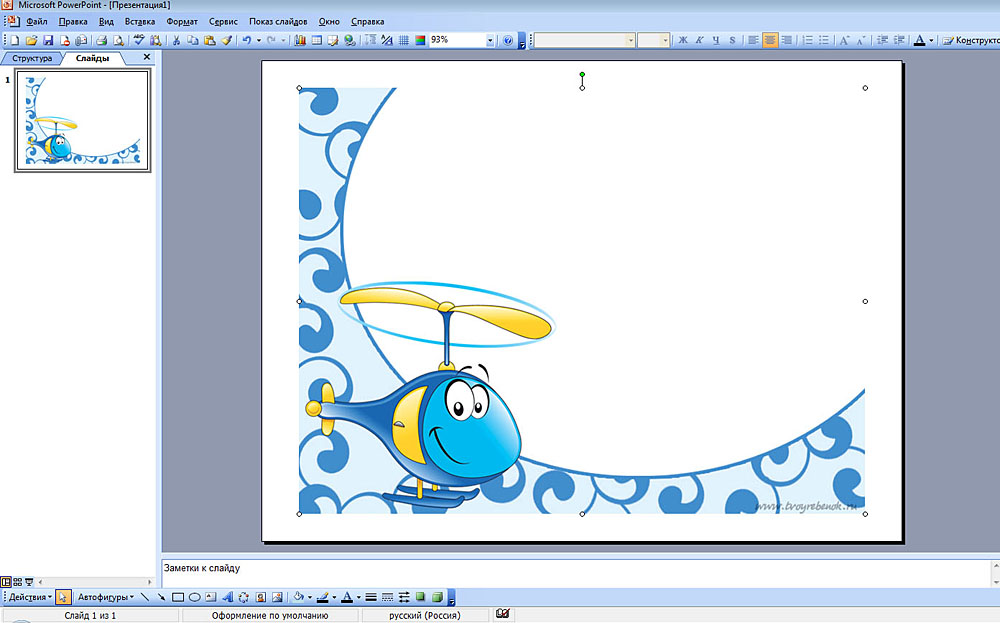The image size is (1000, 623).
Task: Select the Rectangle drawing tool
Action: (178, 597)
